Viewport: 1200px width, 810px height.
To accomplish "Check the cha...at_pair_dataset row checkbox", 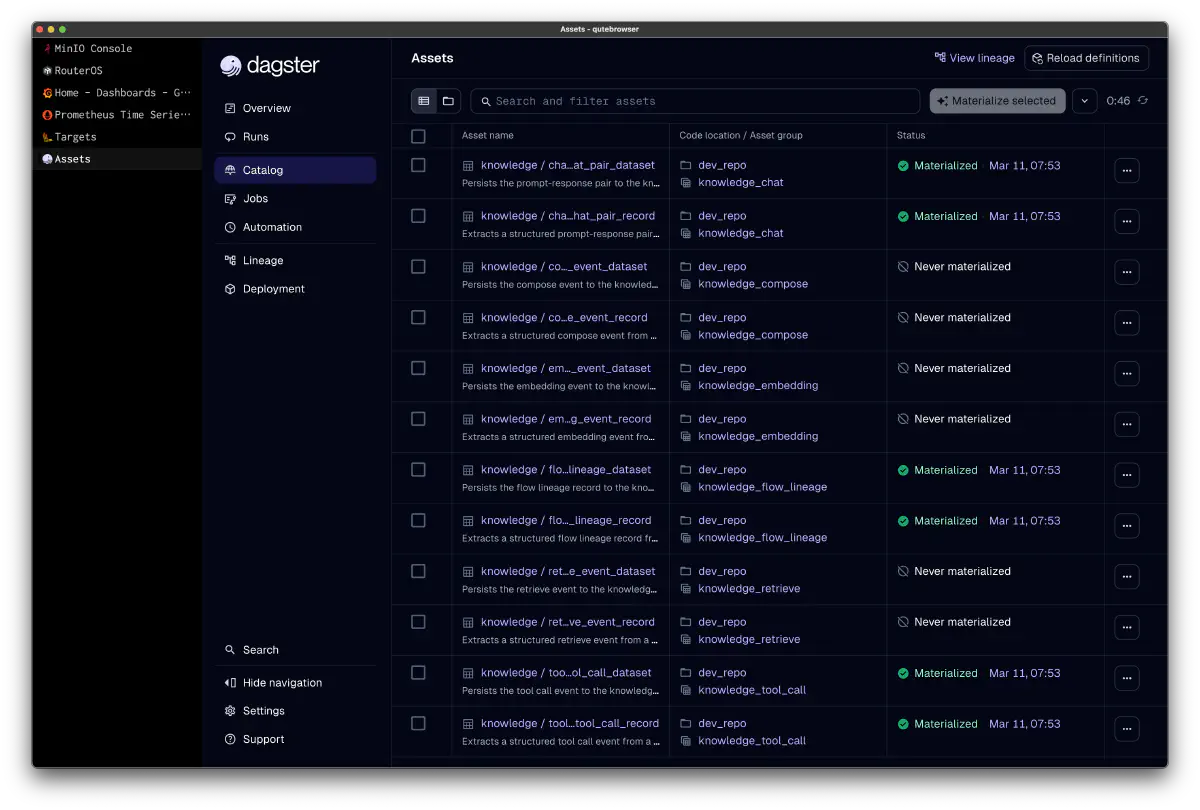I will pos(418,165).
